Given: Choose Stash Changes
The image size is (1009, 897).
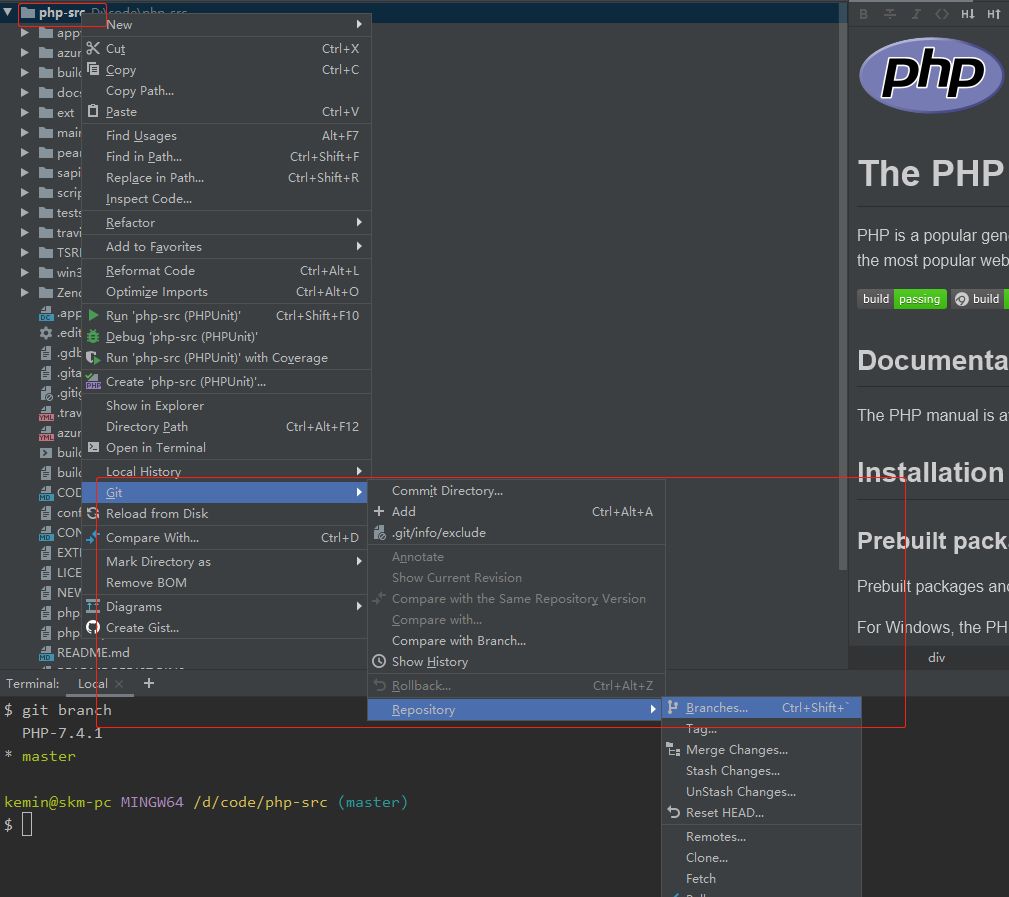Looking at the screenshot, I should [761, 771].
